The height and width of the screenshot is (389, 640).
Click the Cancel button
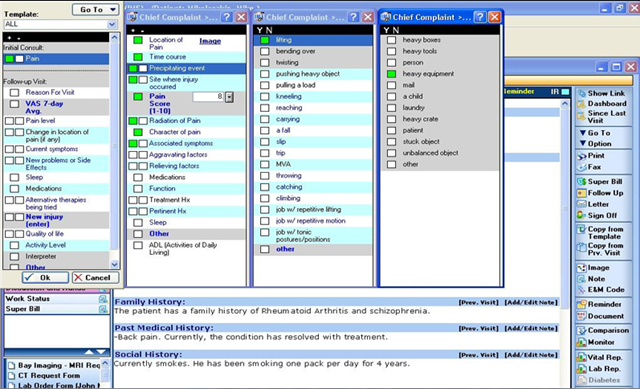coord(96,278)
